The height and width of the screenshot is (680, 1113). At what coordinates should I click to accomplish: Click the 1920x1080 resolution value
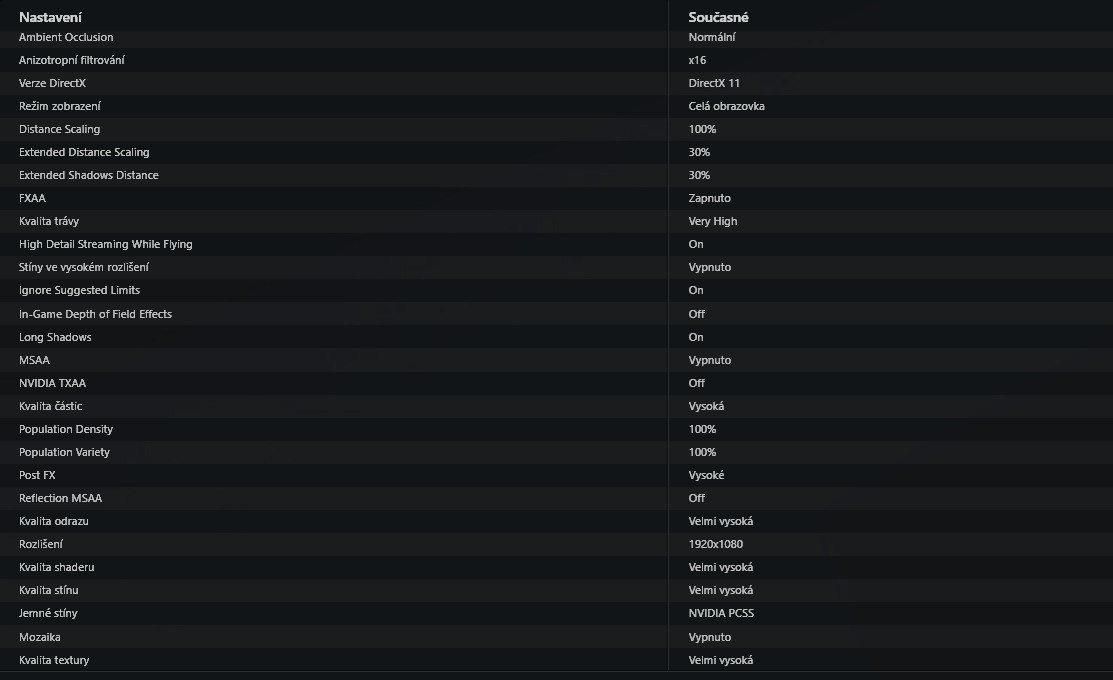pos(716,544)
